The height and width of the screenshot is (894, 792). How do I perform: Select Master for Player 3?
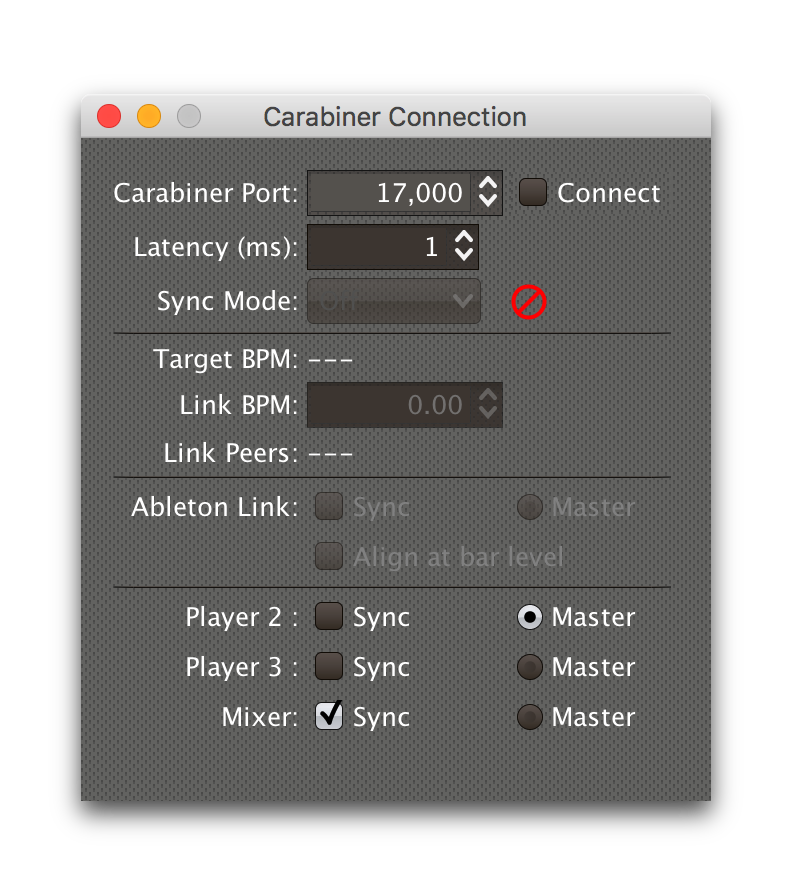(x=529, y=667)
